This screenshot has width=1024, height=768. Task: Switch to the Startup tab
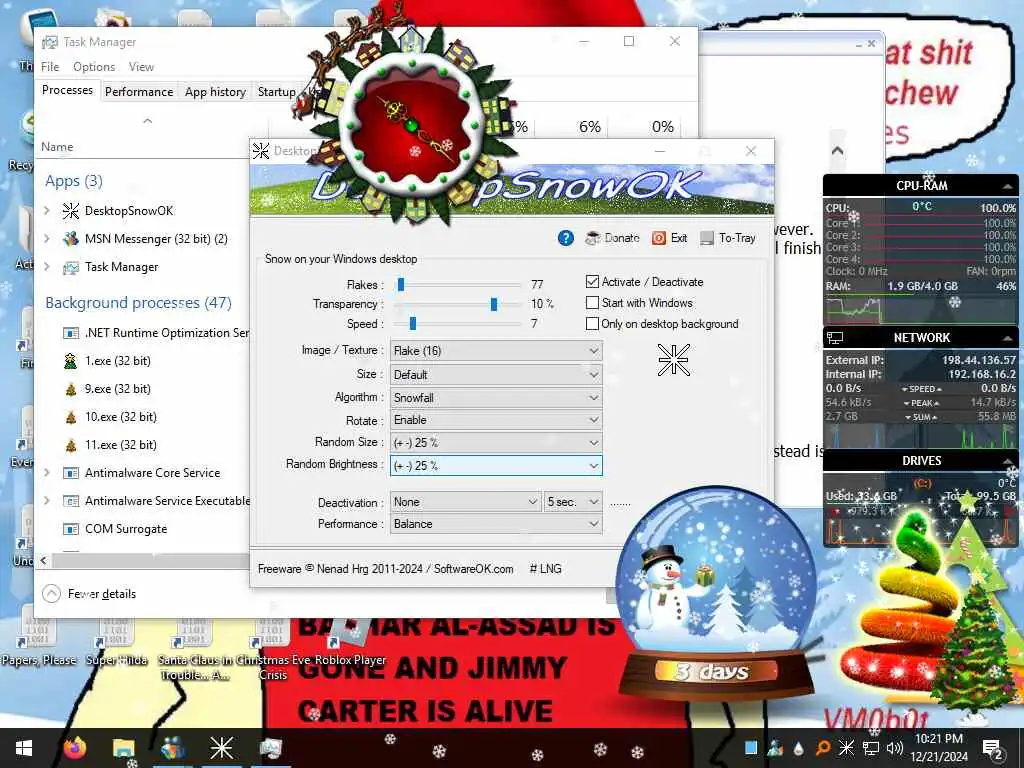tap(276, 92)
